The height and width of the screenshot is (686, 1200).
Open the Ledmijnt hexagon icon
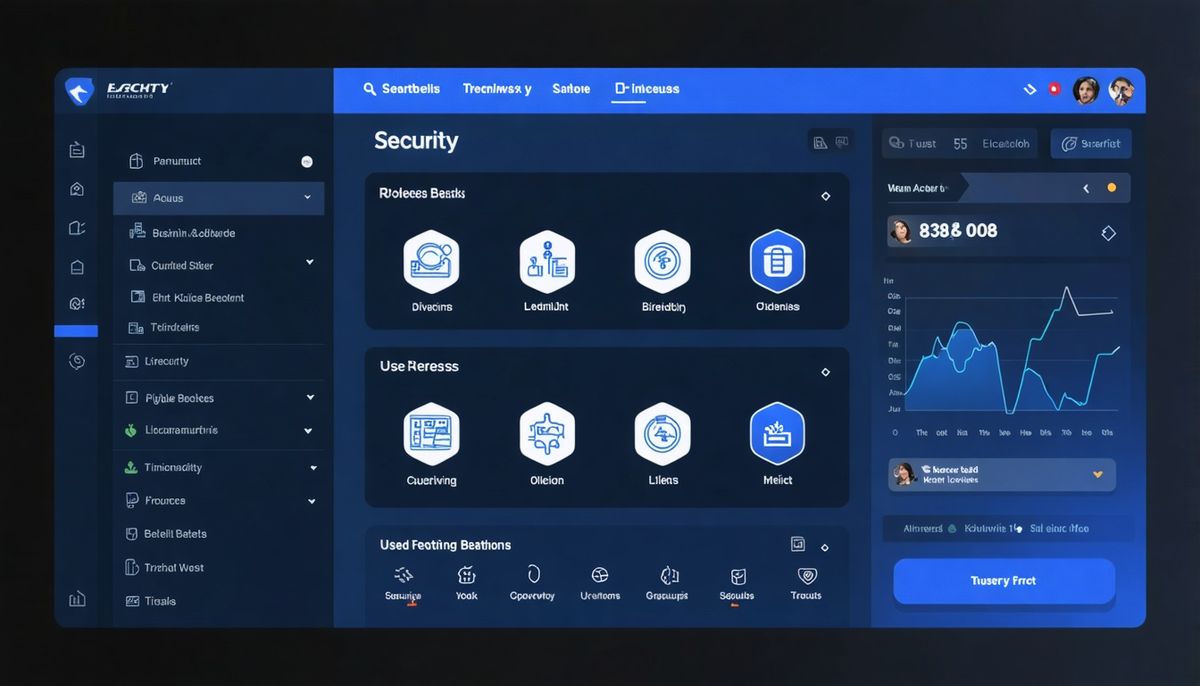tap(547, 263)
